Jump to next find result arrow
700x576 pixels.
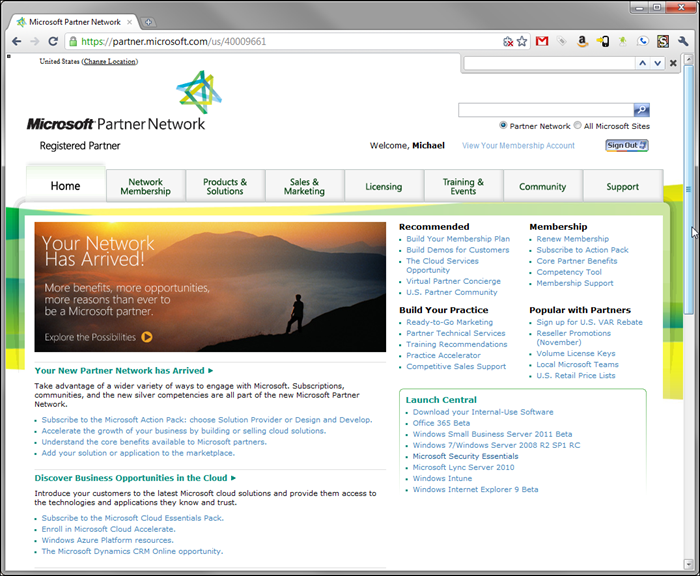point(657,63)
